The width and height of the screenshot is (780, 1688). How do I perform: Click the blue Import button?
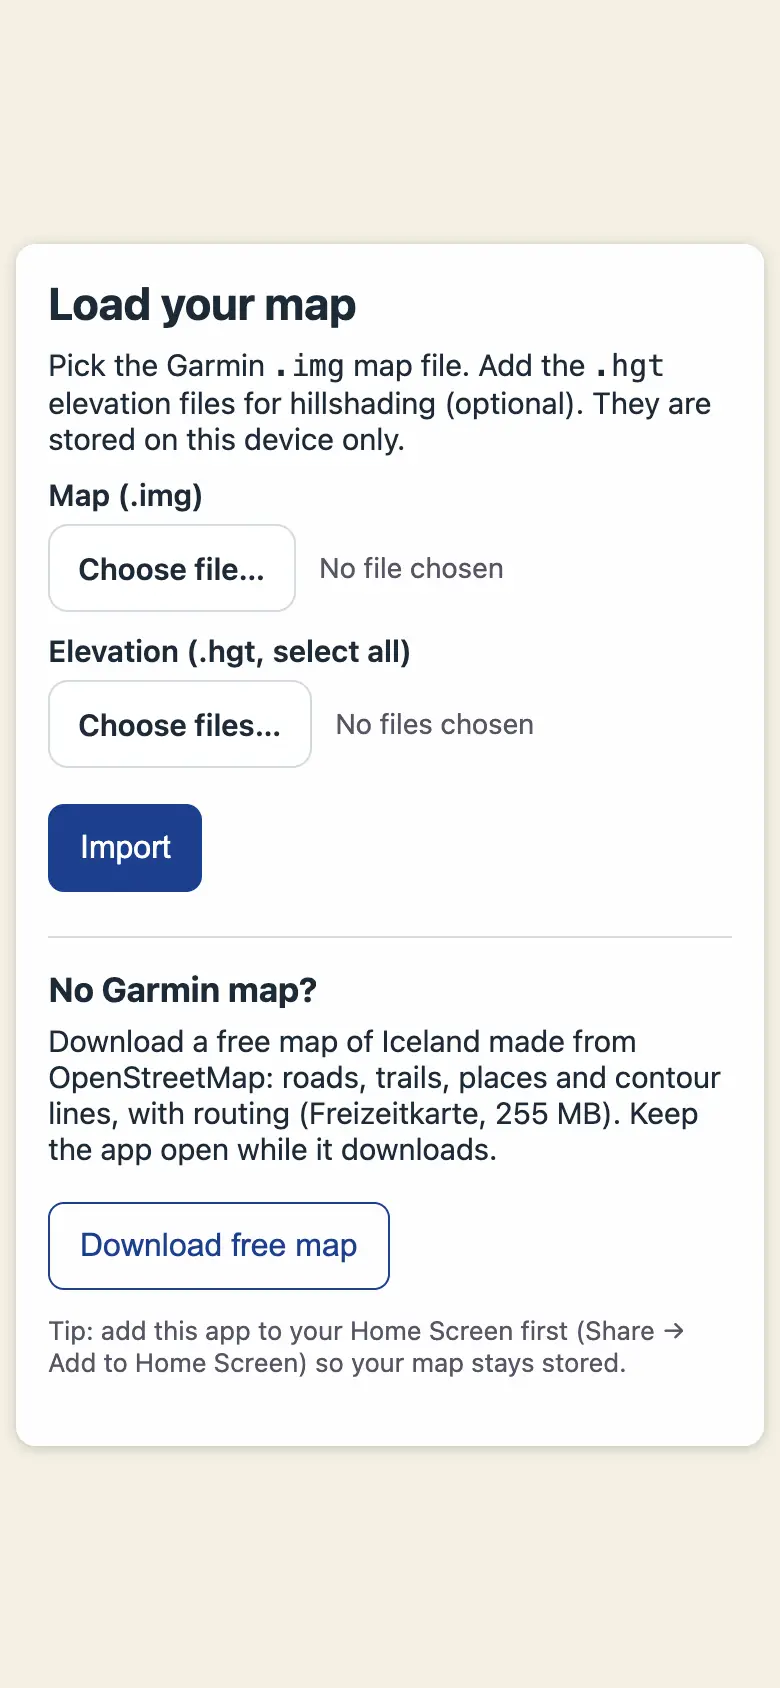coord(125,848)
